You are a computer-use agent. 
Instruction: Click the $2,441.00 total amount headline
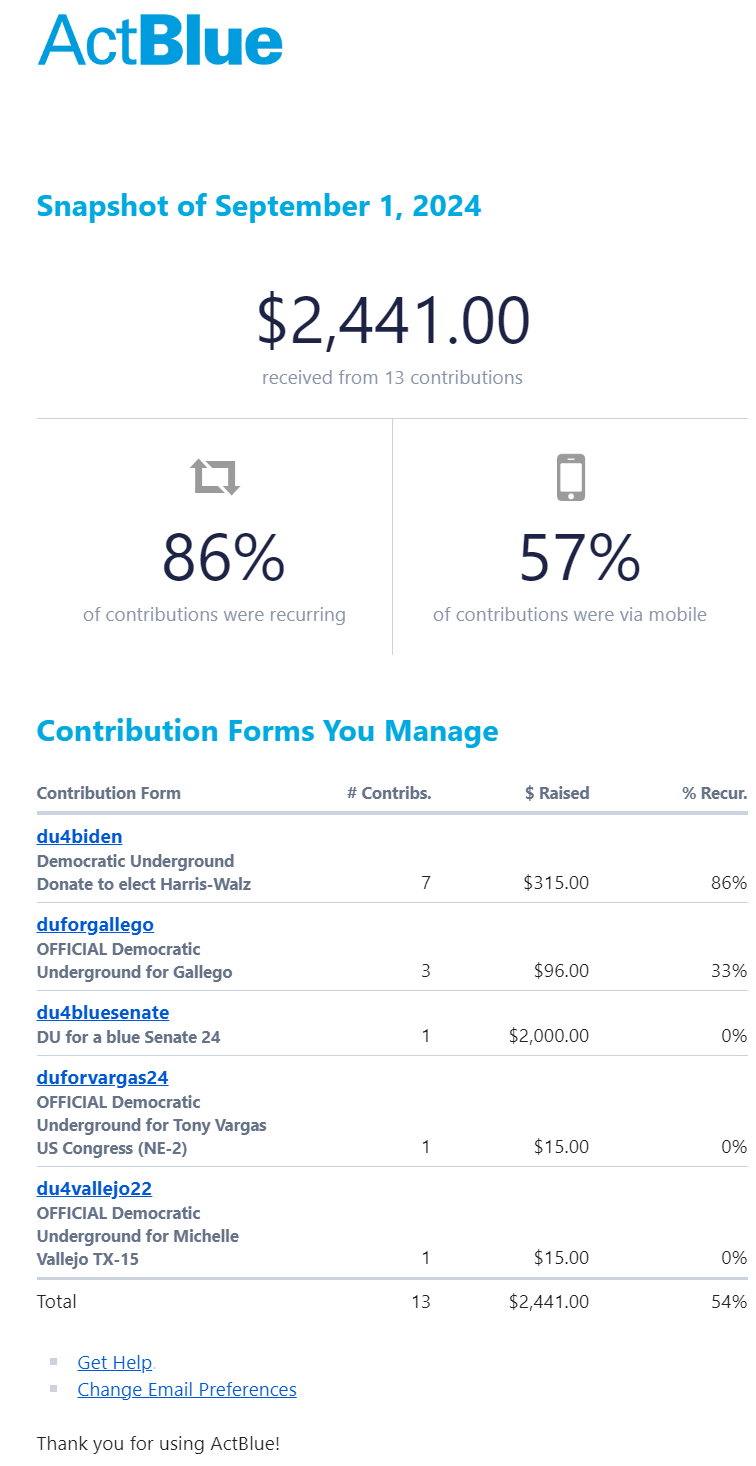click(x=393, y=321)
